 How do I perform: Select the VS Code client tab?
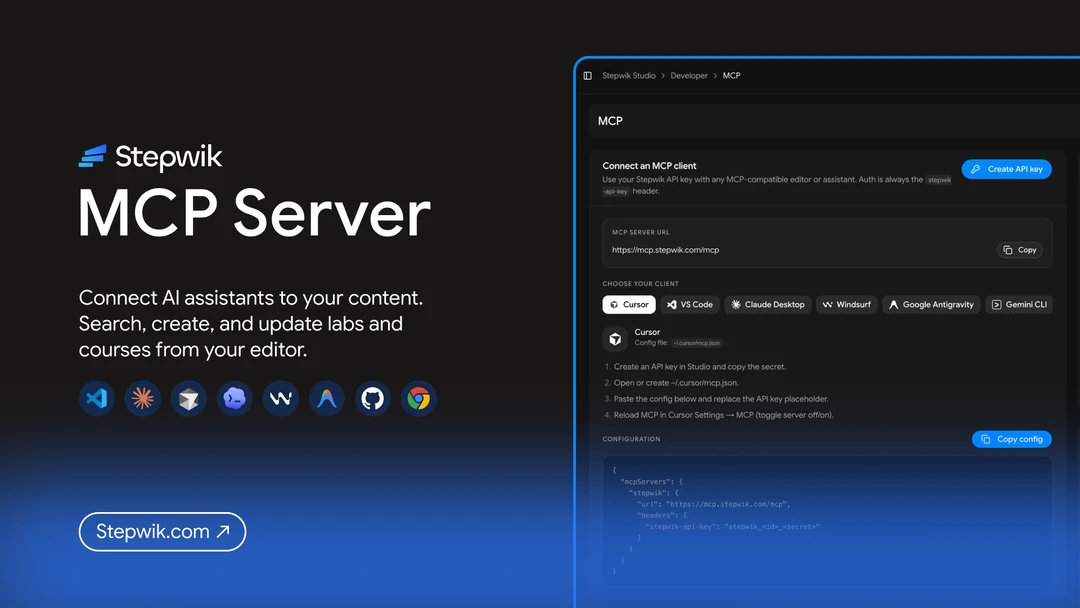pyautogui.click(x=690, y=304)
